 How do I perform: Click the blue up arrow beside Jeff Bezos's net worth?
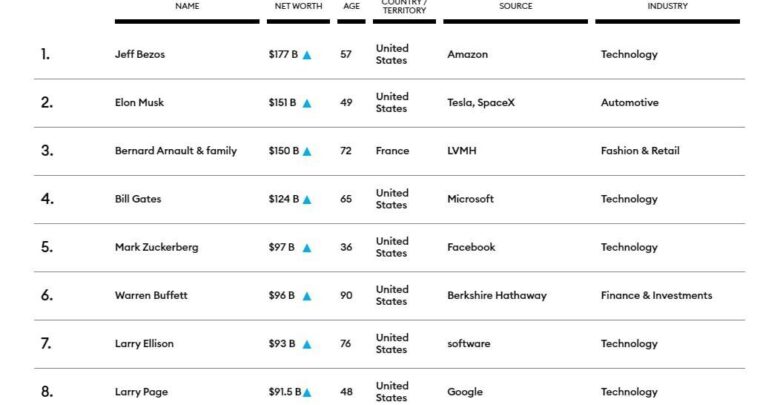click(x=307, y=55)
